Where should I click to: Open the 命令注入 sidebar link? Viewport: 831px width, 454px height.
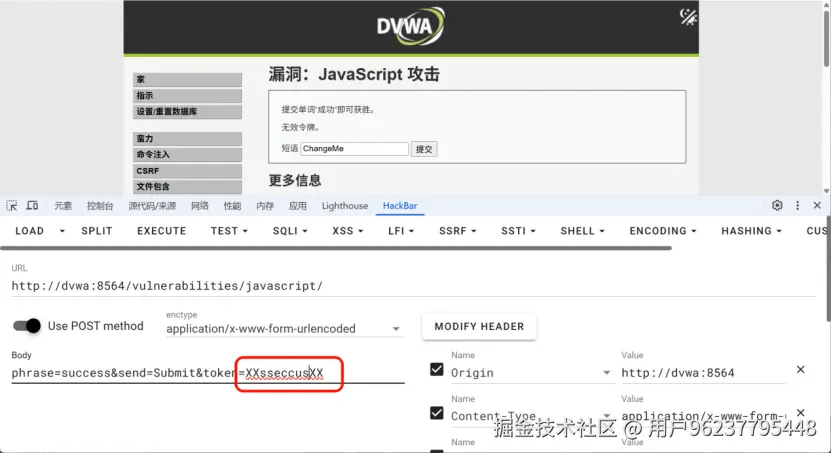[x=188, y=155]
